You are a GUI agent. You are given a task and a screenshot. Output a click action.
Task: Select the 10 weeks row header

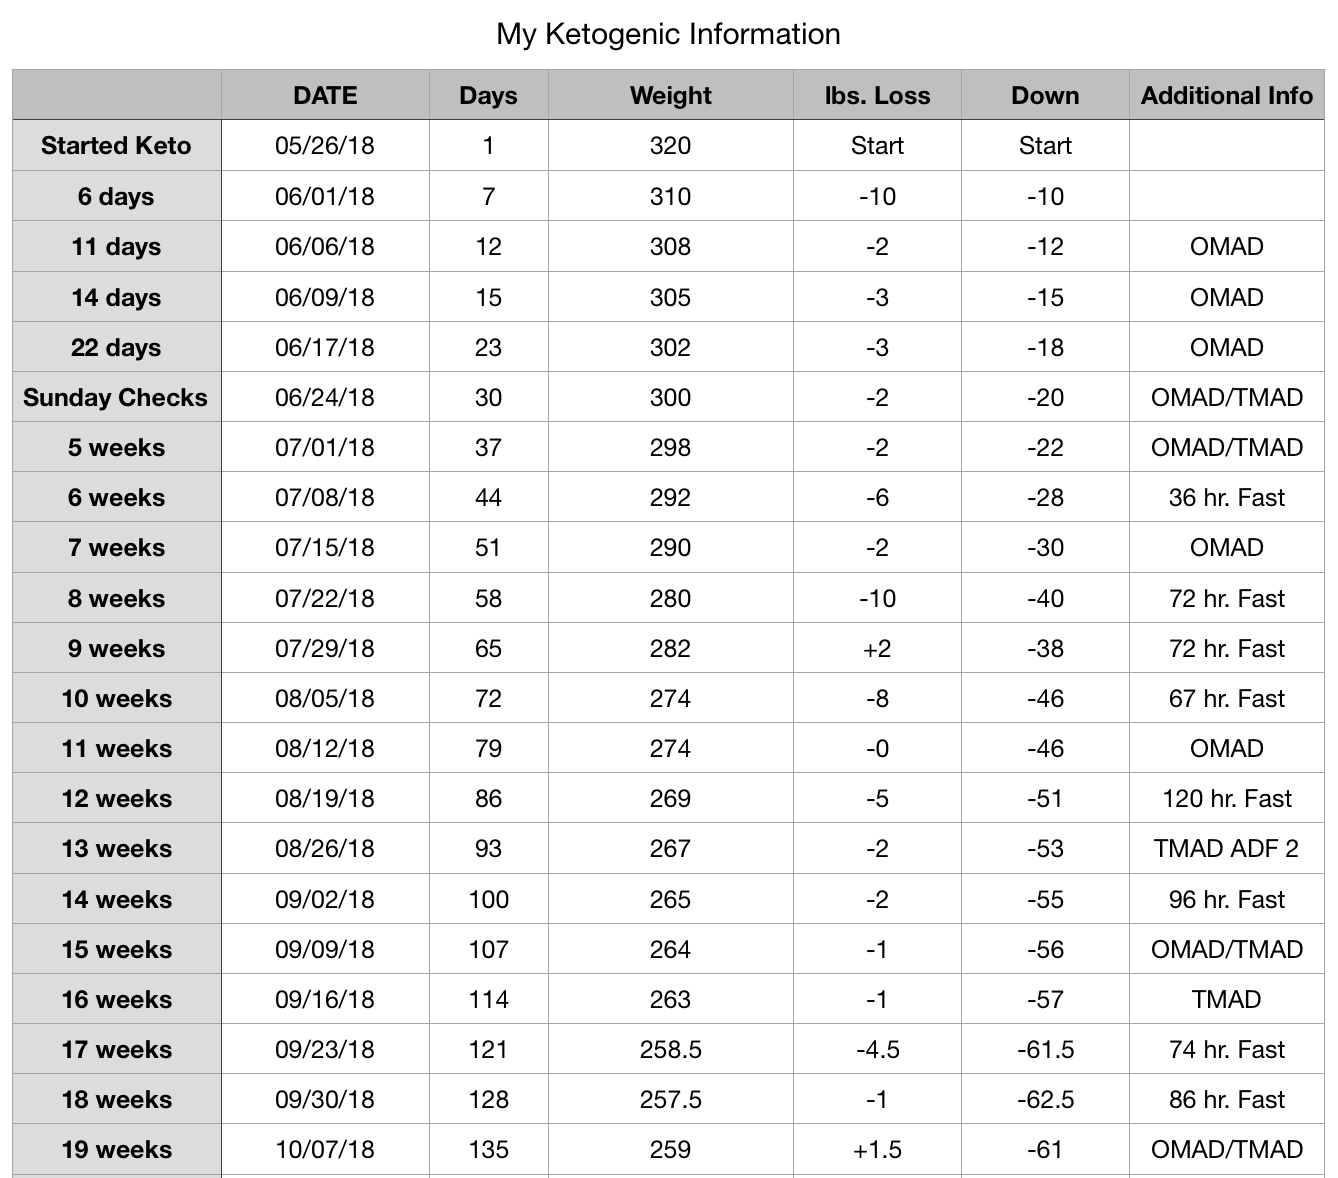pyautogui.click(x=116, y=698)
